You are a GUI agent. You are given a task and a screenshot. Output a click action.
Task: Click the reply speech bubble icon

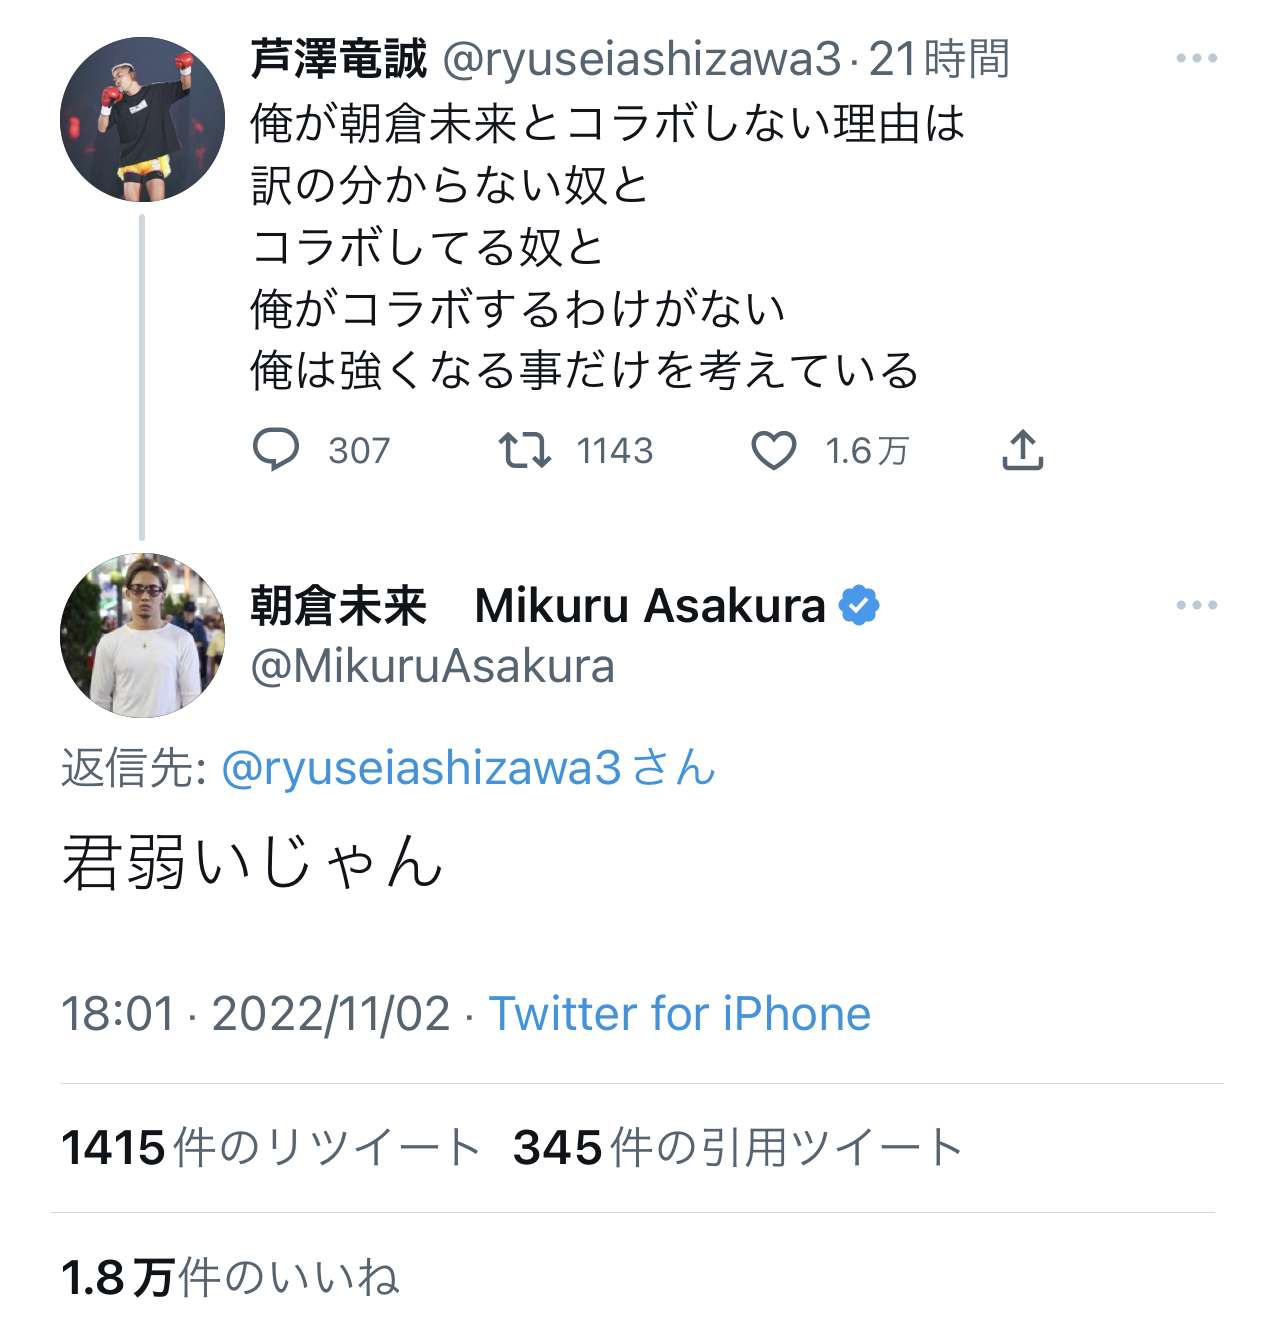tap(276, 450)
